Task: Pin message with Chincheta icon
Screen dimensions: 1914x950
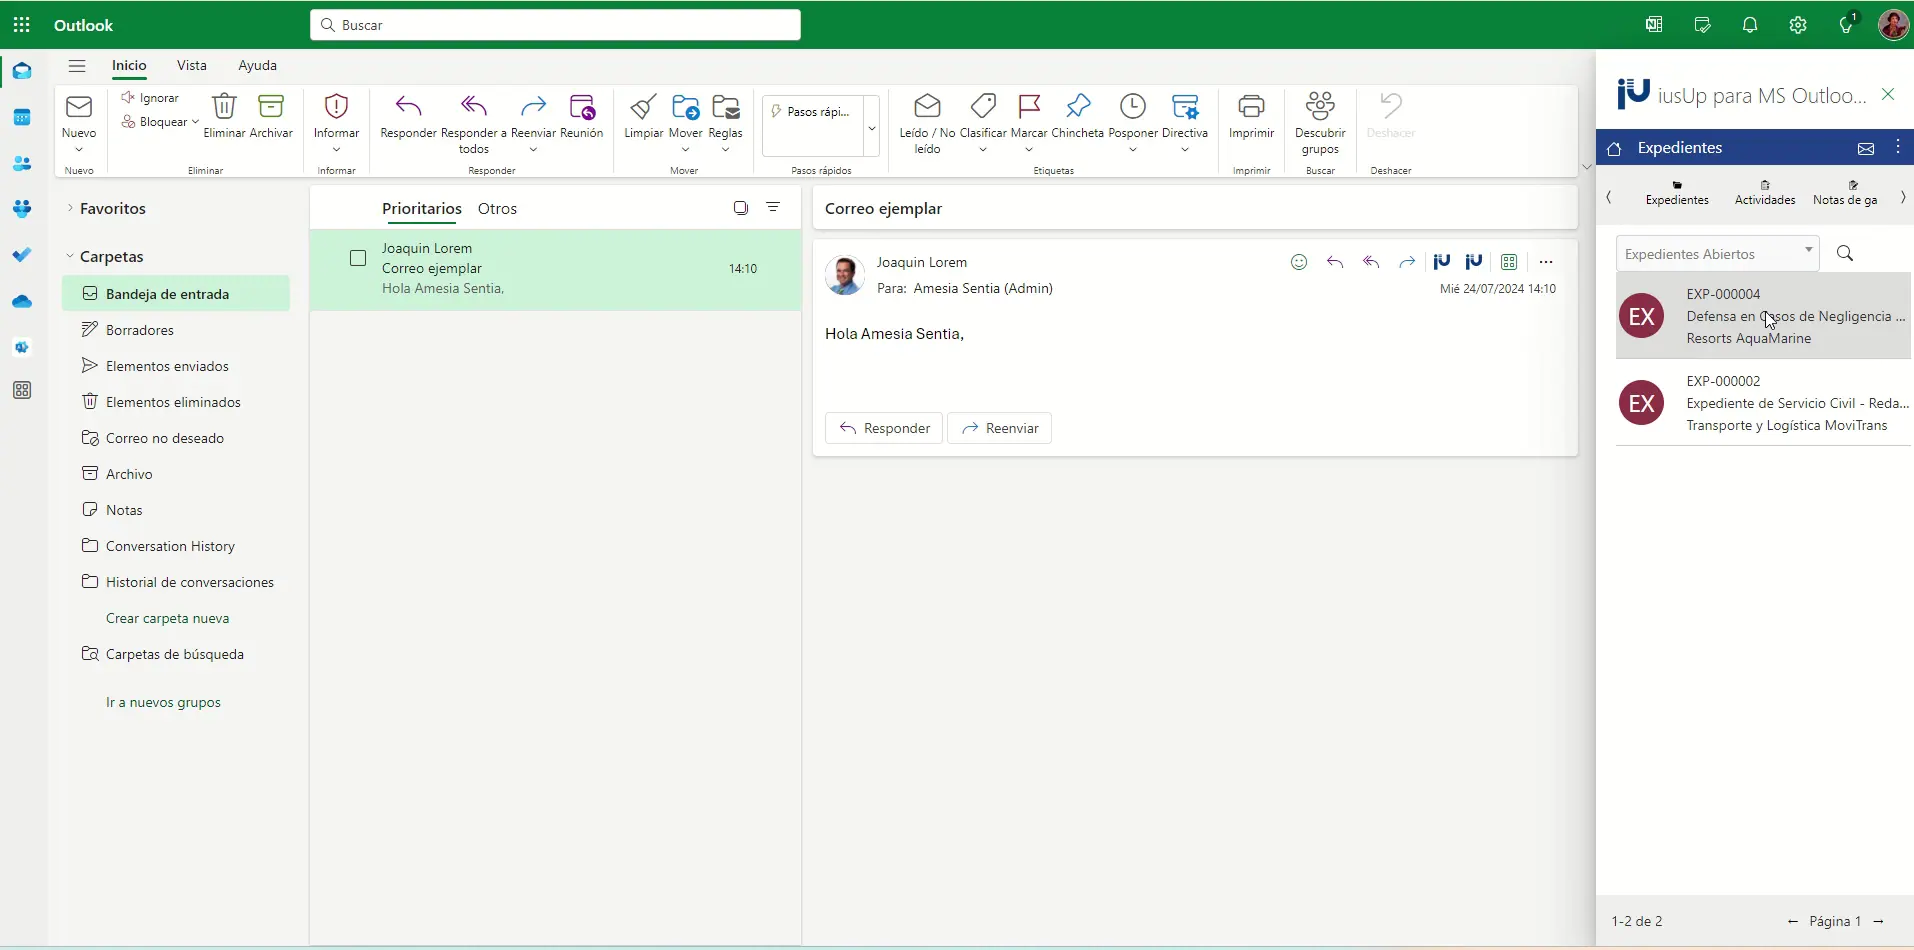Action: [x=1078, y=107]
